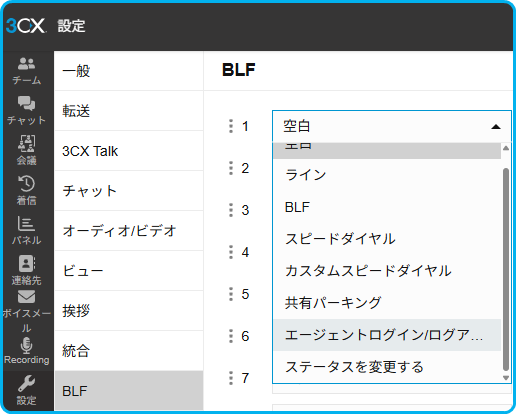Image resolution: width=516 pixels, height=414 pixels.
Task: Open the 連絡先 contacts icon
Action: (x=26, y=271)
